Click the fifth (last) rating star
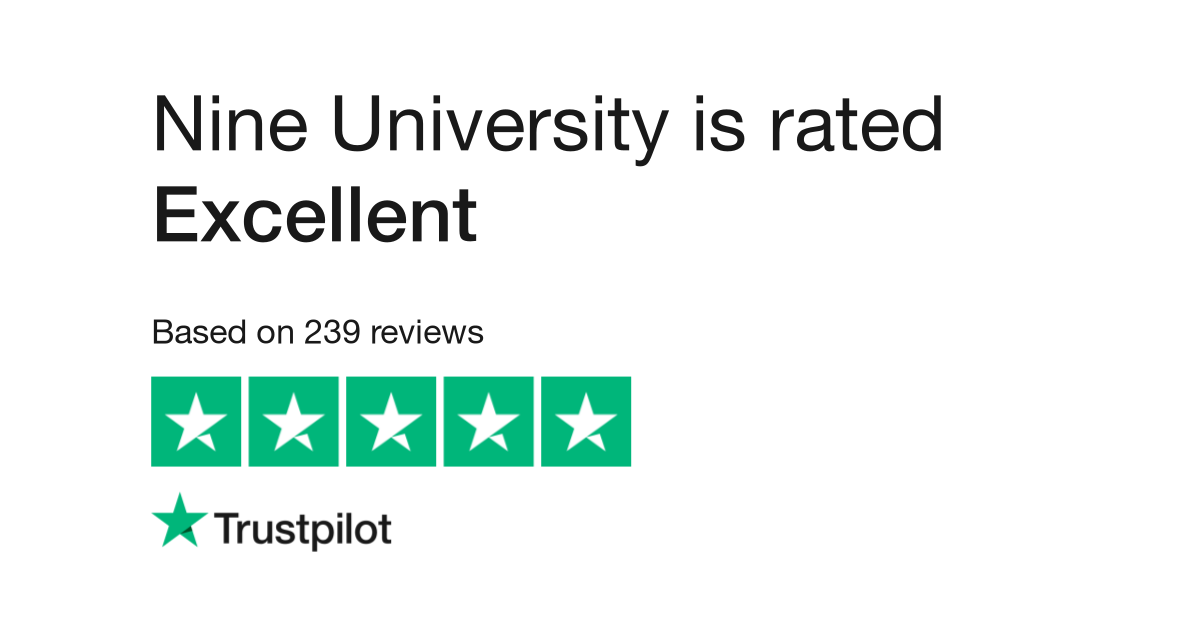Viewport: 1200px width, 627px height. [x=586, y=421]
